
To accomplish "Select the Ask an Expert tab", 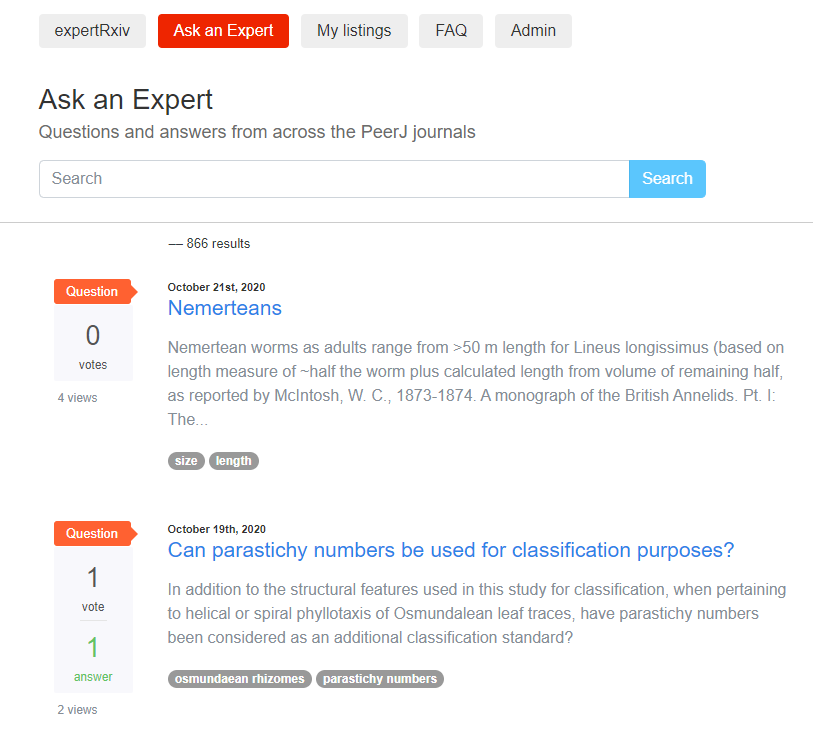I will pos(223,31).
